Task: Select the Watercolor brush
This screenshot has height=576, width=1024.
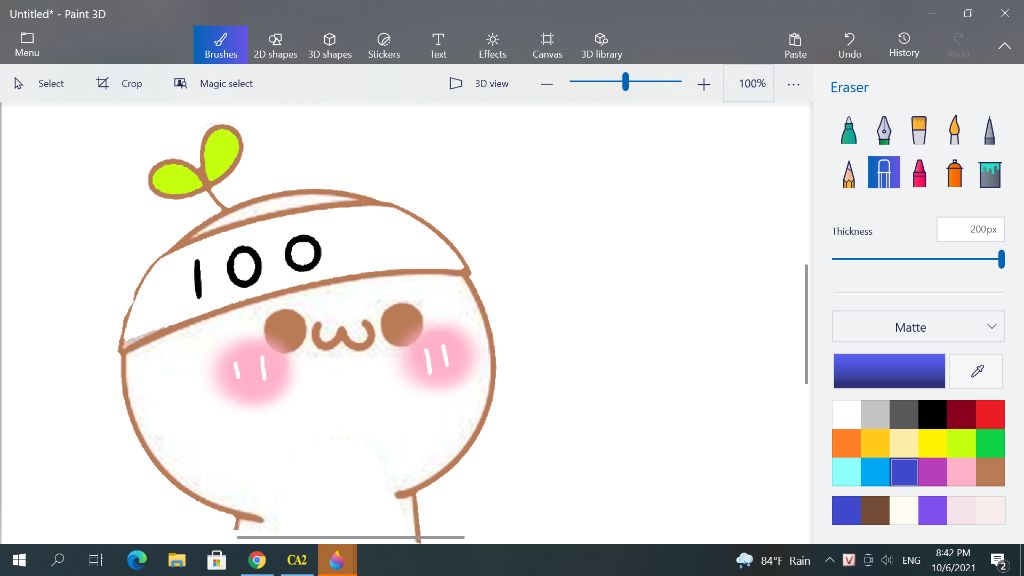Action: tap(954, 130)
